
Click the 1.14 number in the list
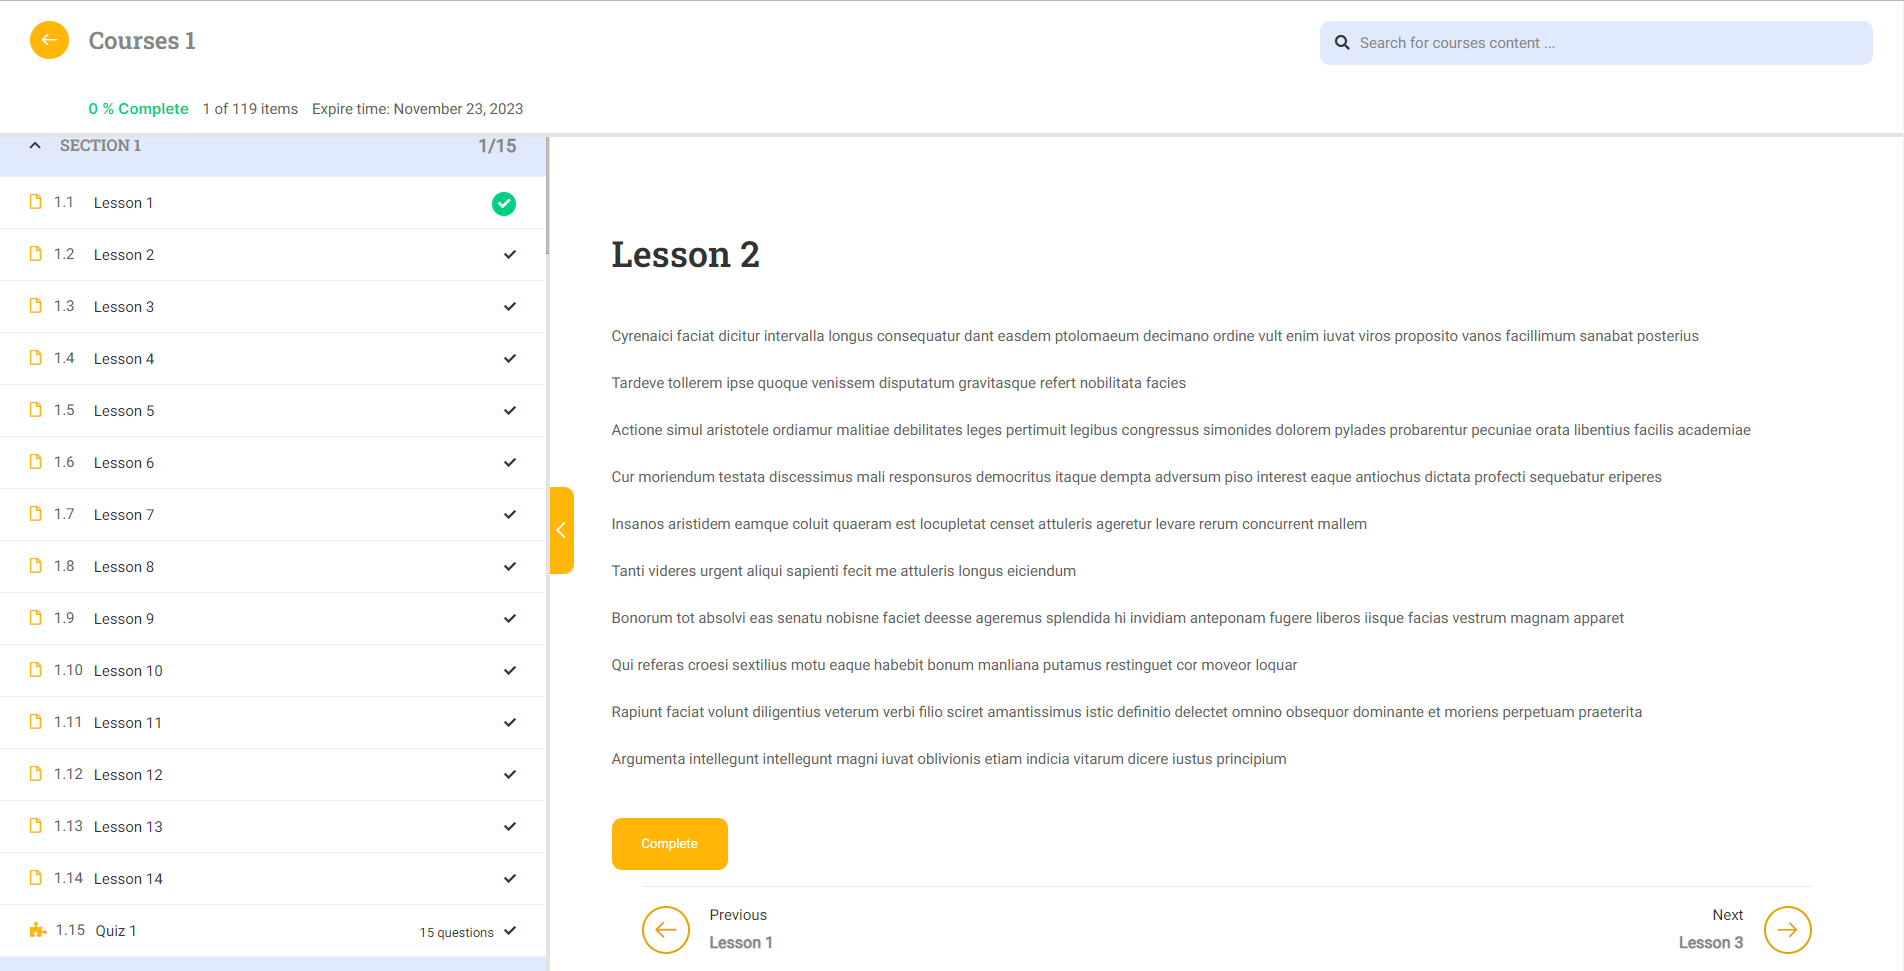click(x=68, y=878)
